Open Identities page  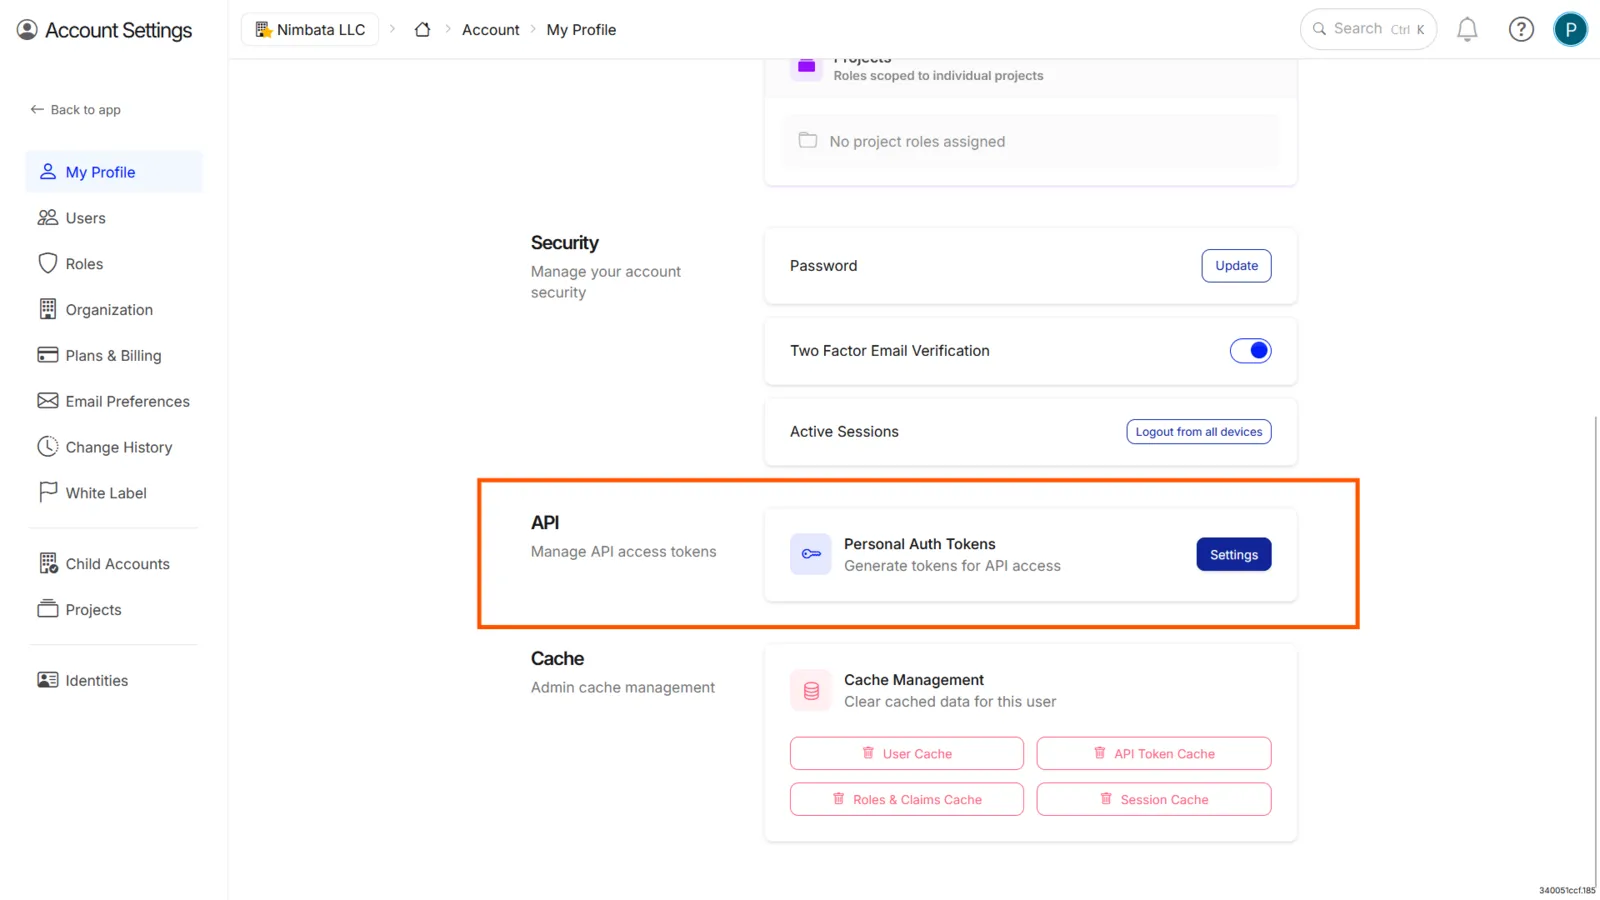pos(114,680)
